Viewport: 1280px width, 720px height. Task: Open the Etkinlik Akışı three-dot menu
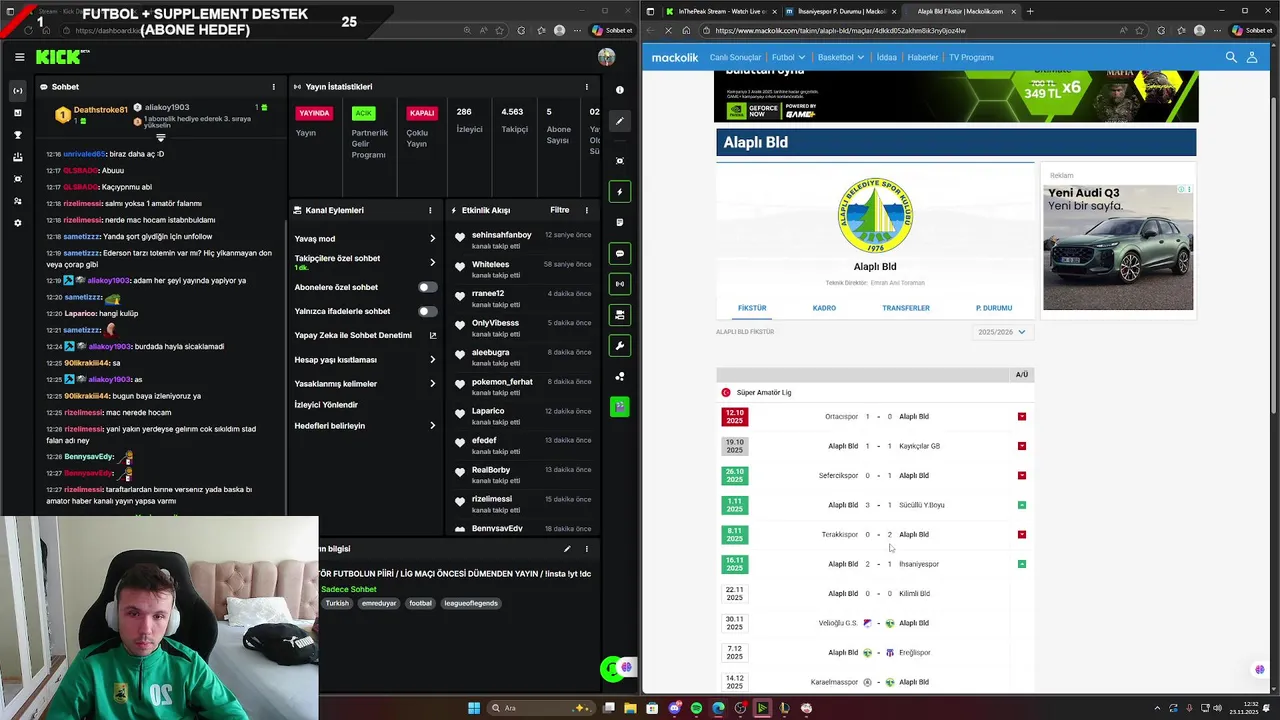tap(587, 210)
